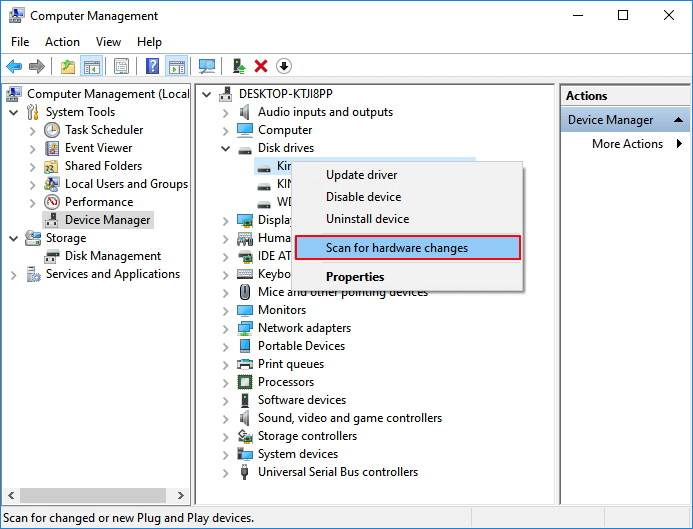Open the Action menu

tap(62, 42)
